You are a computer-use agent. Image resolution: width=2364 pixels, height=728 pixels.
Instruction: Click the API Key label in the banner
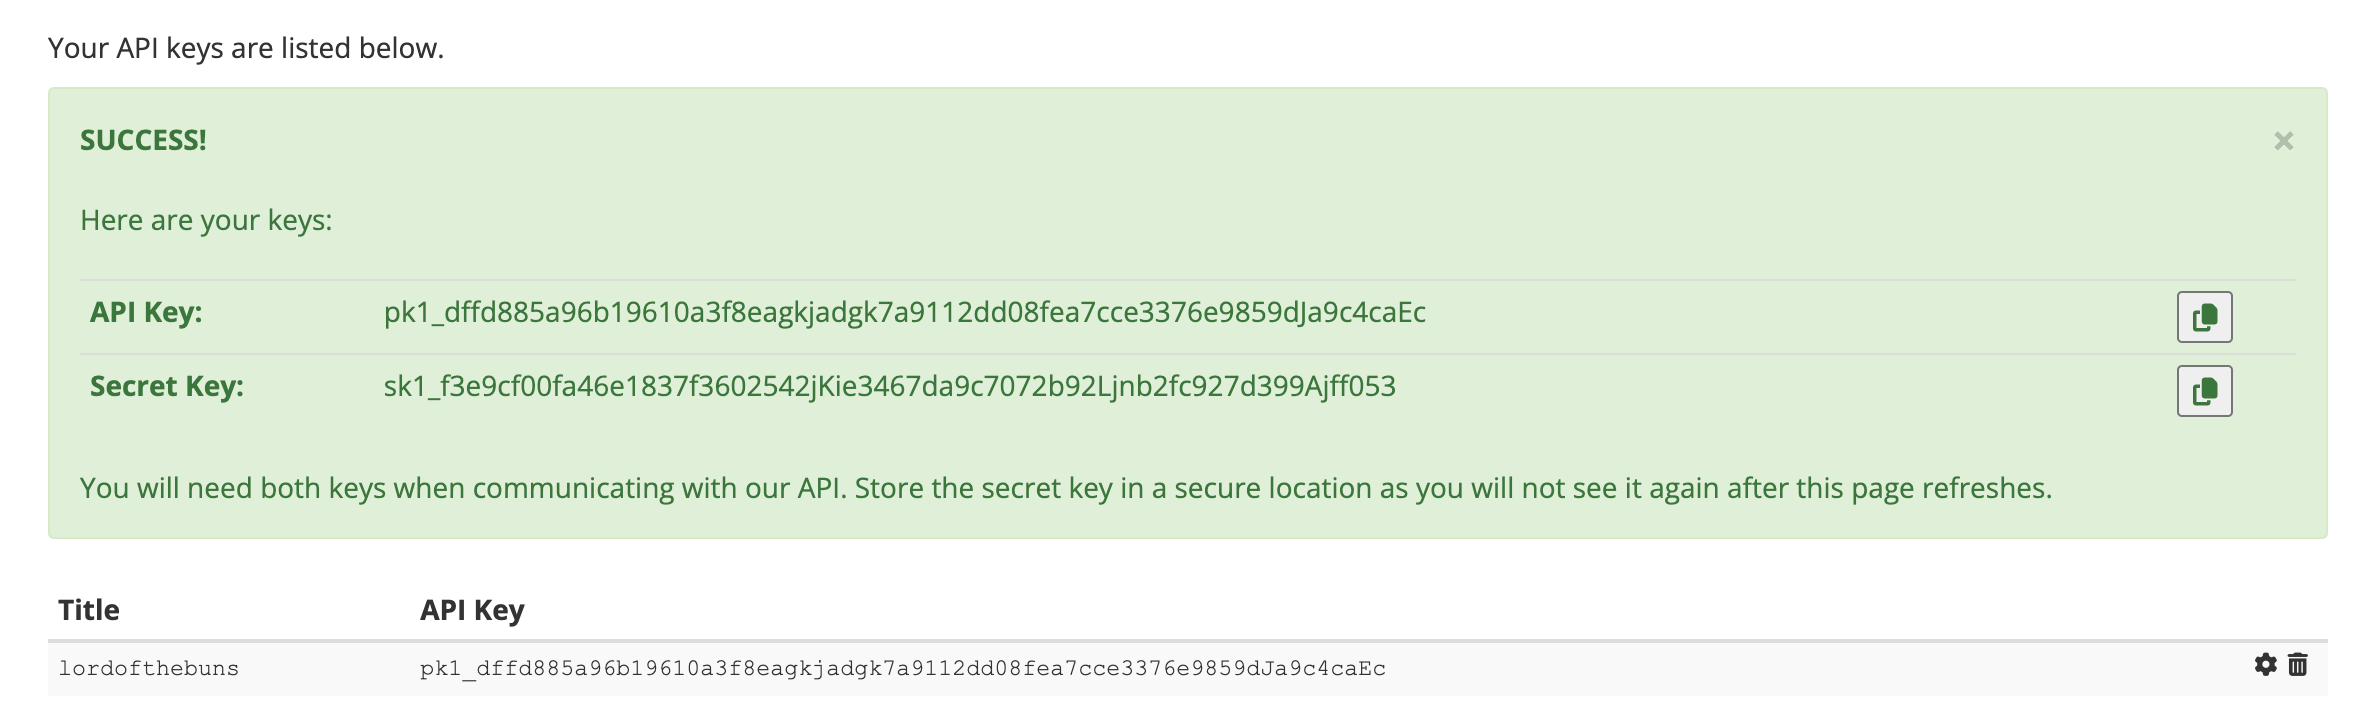145,312
